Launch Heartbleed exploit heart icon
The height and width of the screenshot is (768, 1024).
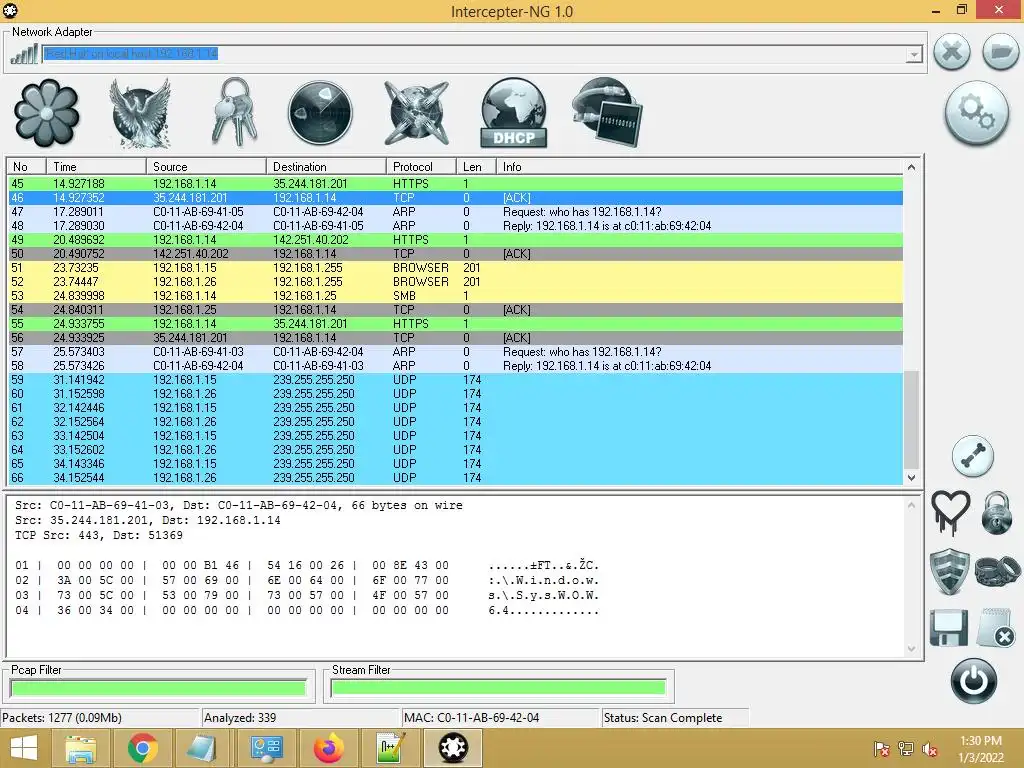tap(950, 512)
